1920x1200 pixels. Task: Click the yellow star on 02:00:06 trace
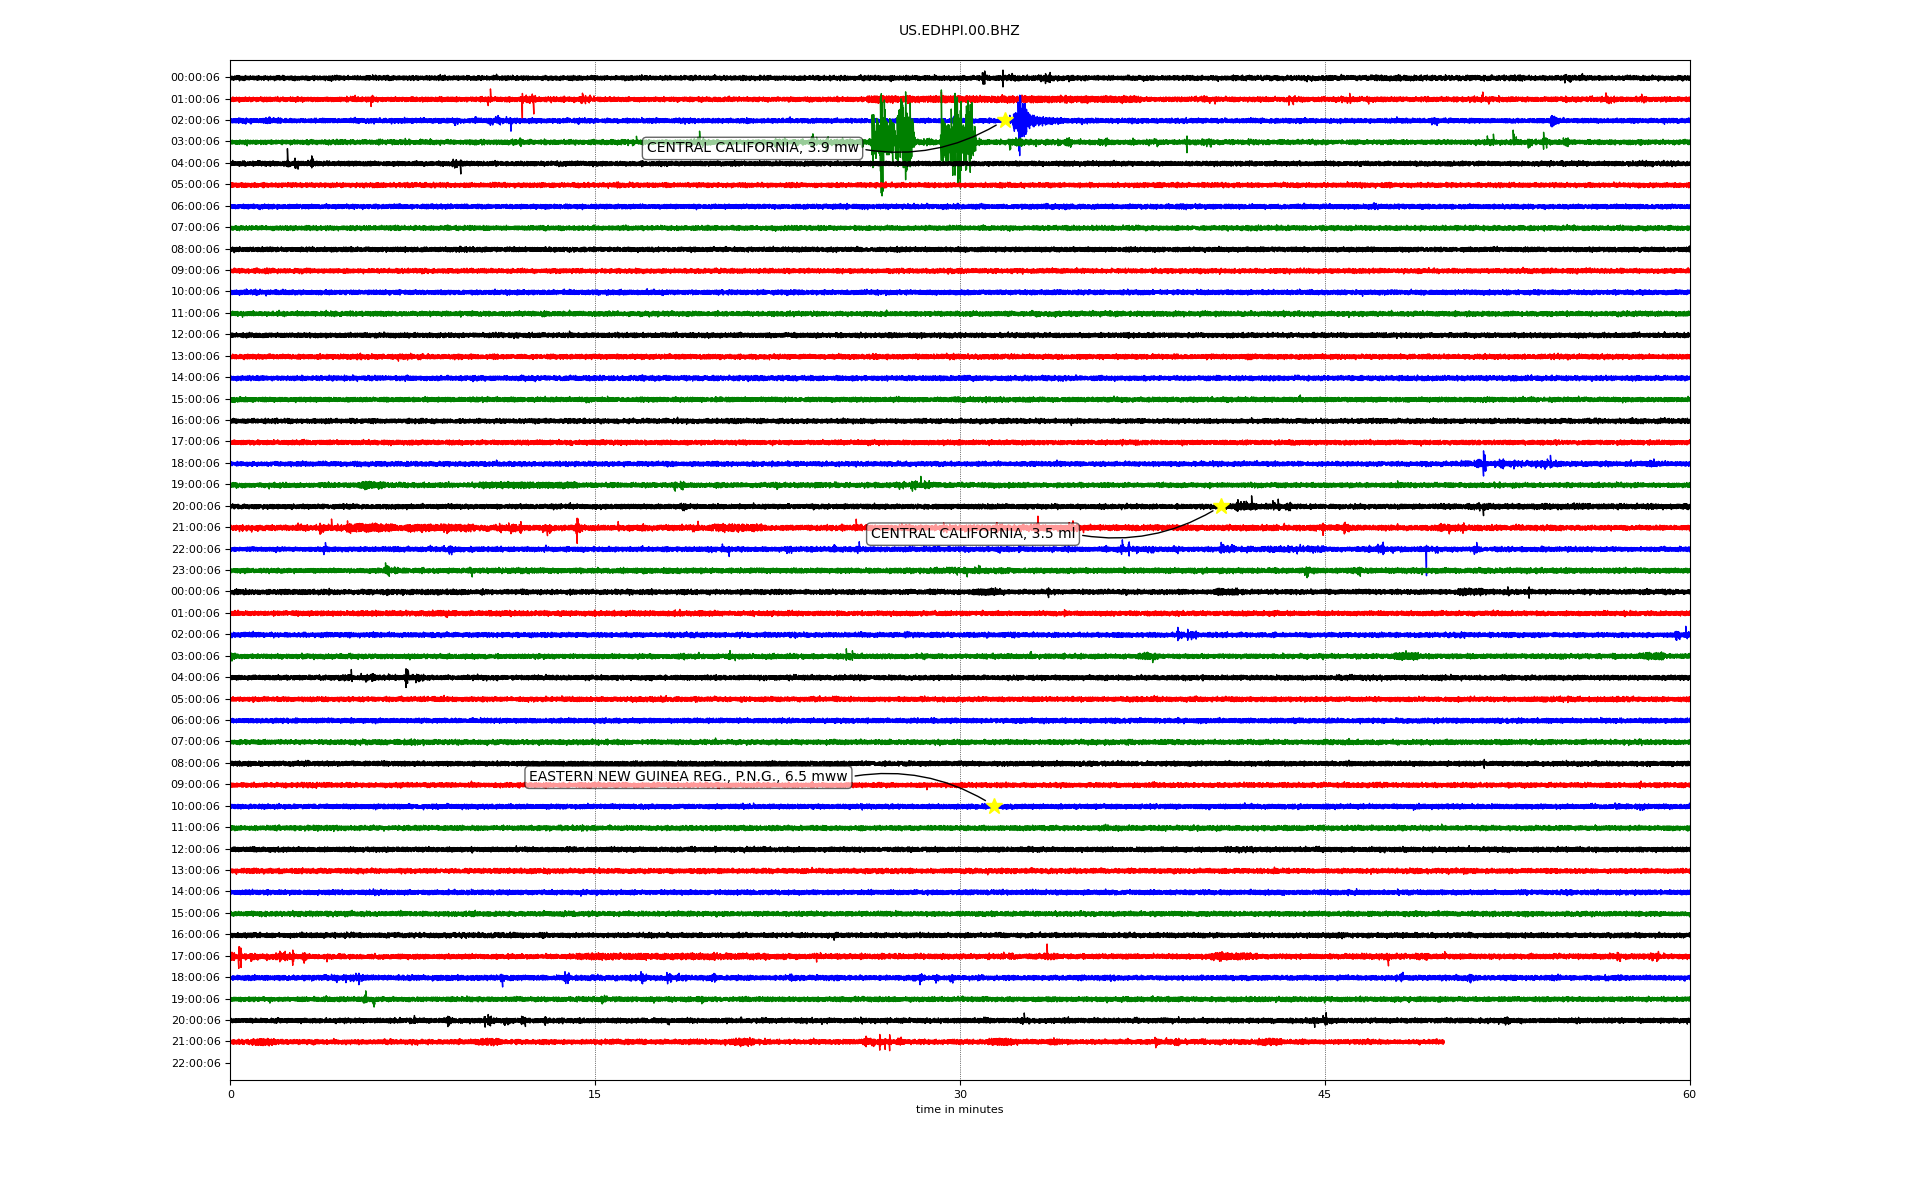pyautogui.click(x=1005, y=120)
